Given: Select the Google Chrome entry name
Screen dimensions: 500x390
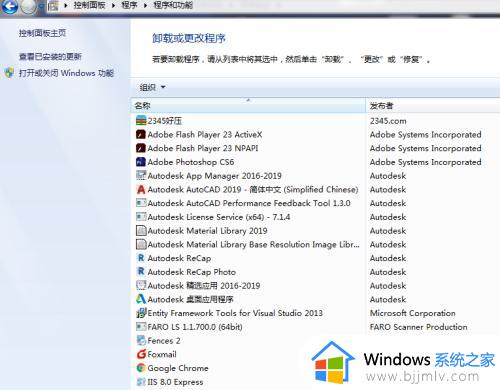Looking at the screenshot, I should click(x=178, y=368).
